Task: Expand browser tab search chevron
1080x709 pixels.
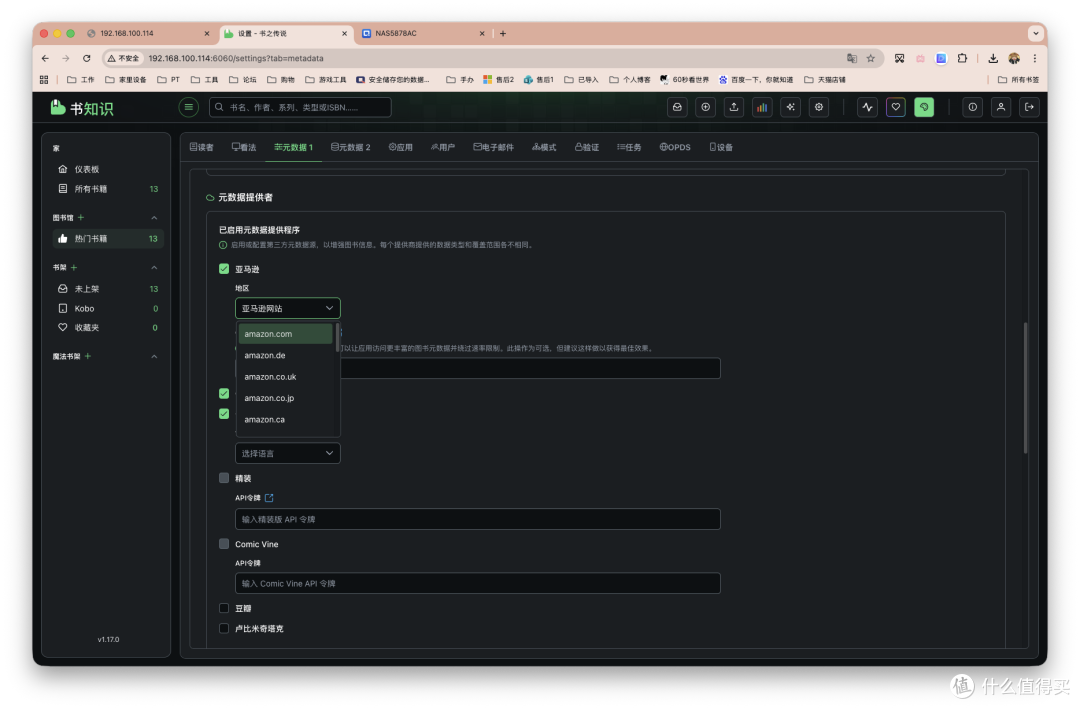Action: [x=1035, y=33]
